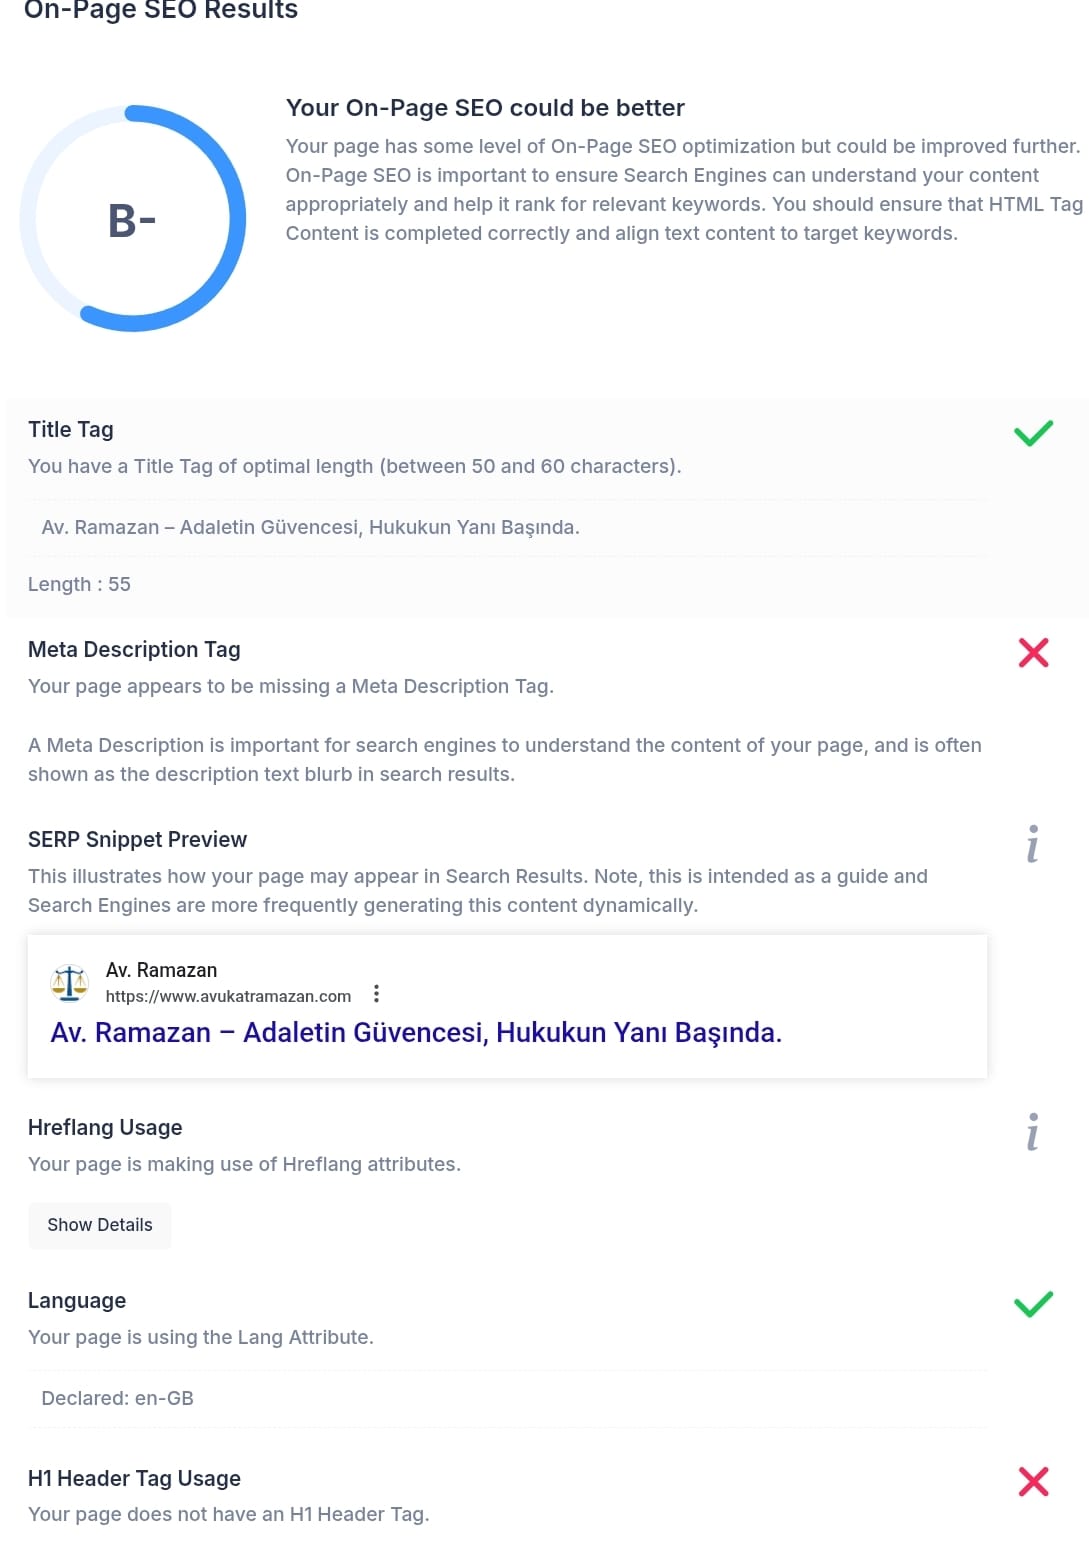
Task: Select the Title Tag section heading
Action: (x=71, y=429)
